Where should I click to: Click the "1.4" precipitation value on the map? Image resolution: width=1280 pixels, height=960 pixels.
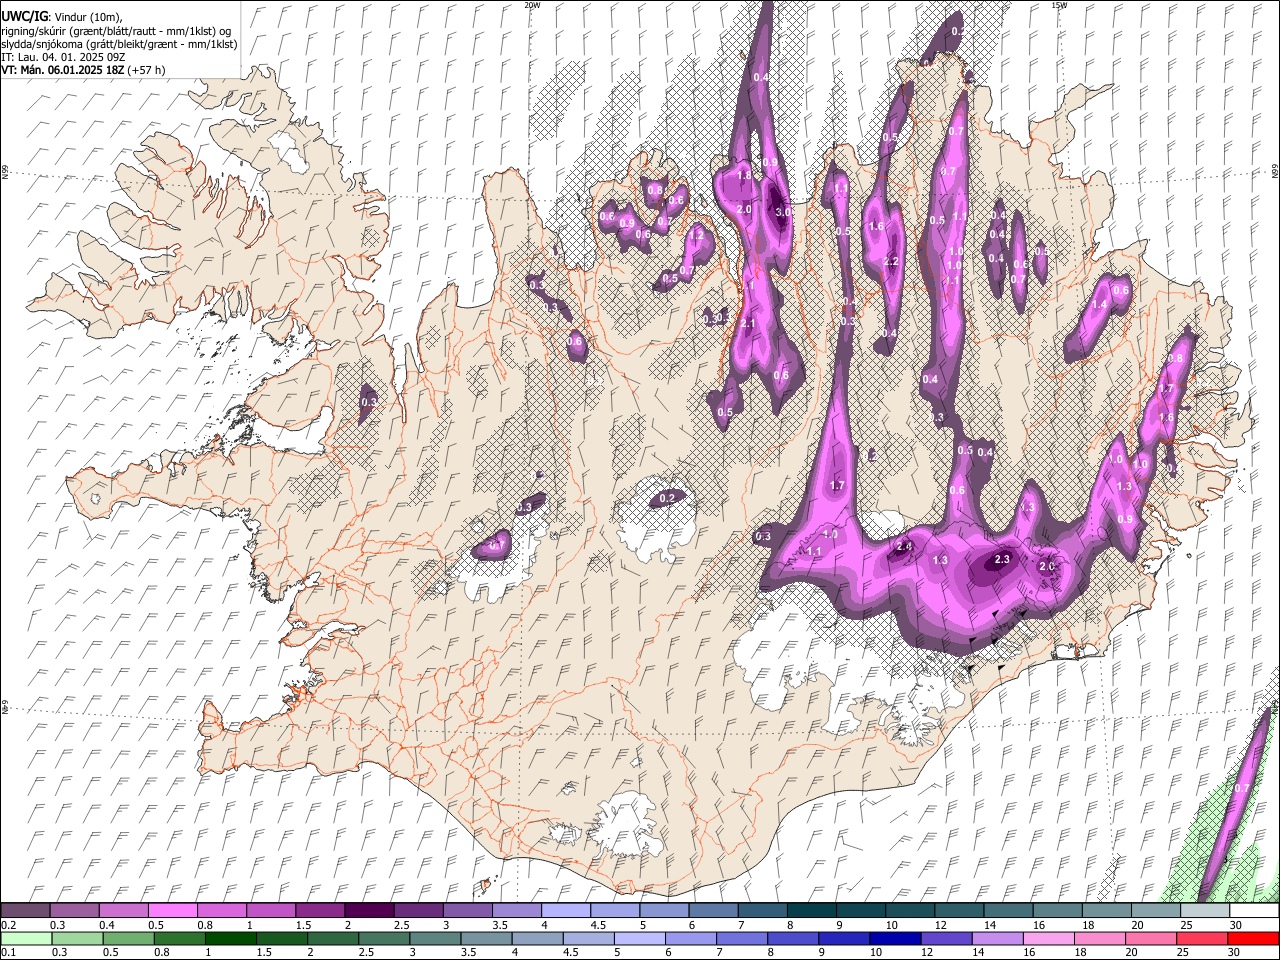click(1100, 305)
